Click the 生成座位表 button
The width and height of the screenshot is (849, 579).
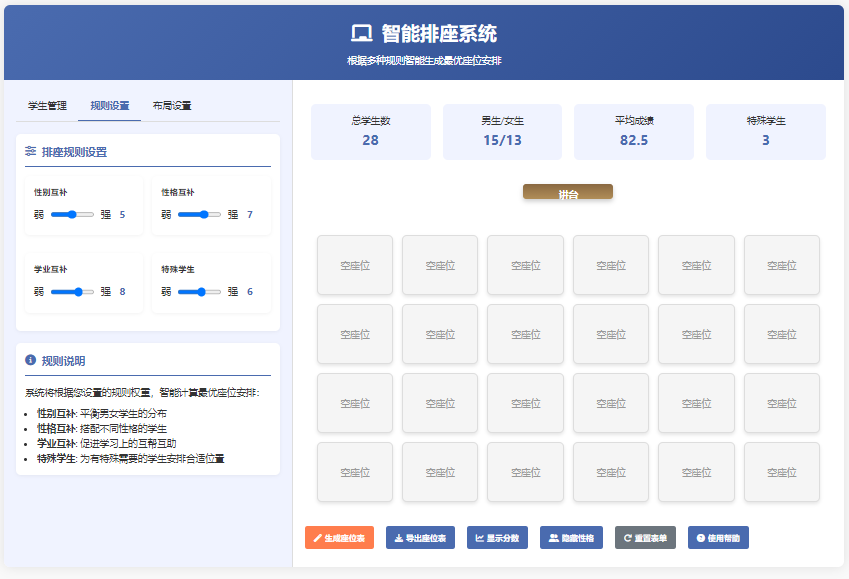(339, 537)
